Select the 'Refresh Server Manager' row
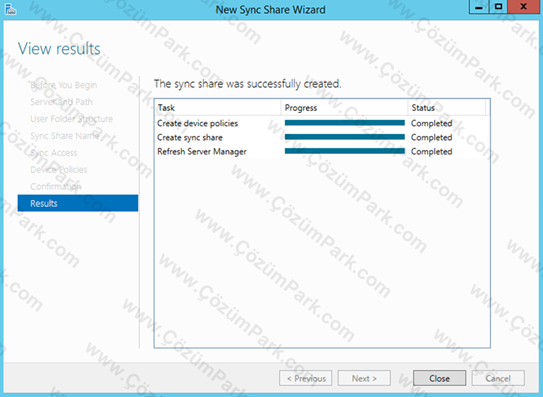Viewport: 543px width, 397px height. pos(322,151)
